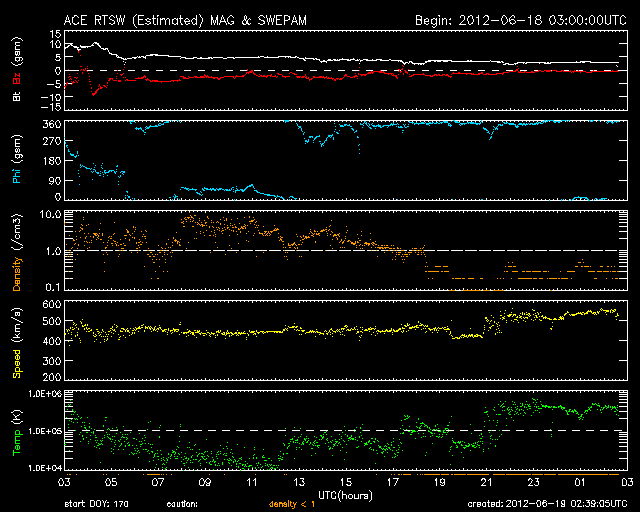Click the green Temp (K) axis label
The height and width of the screenshot is (512, 640).
click(16, 433)
